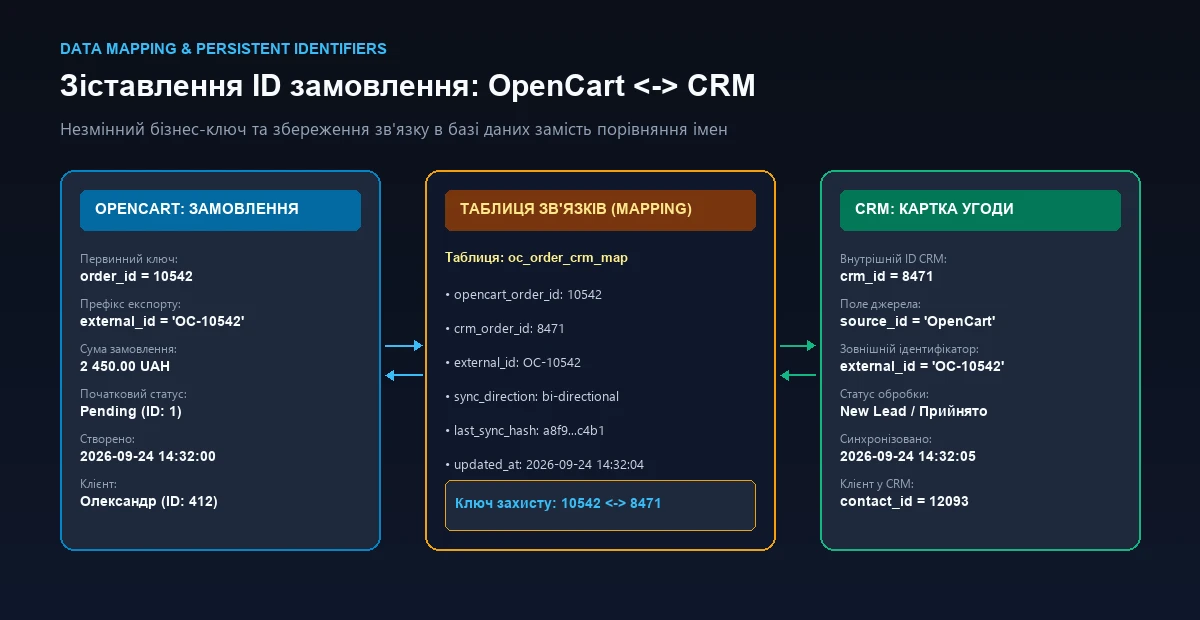Click the 'Префікс експорту:' label
This screenshot has width=1200, height=620.
130,304
